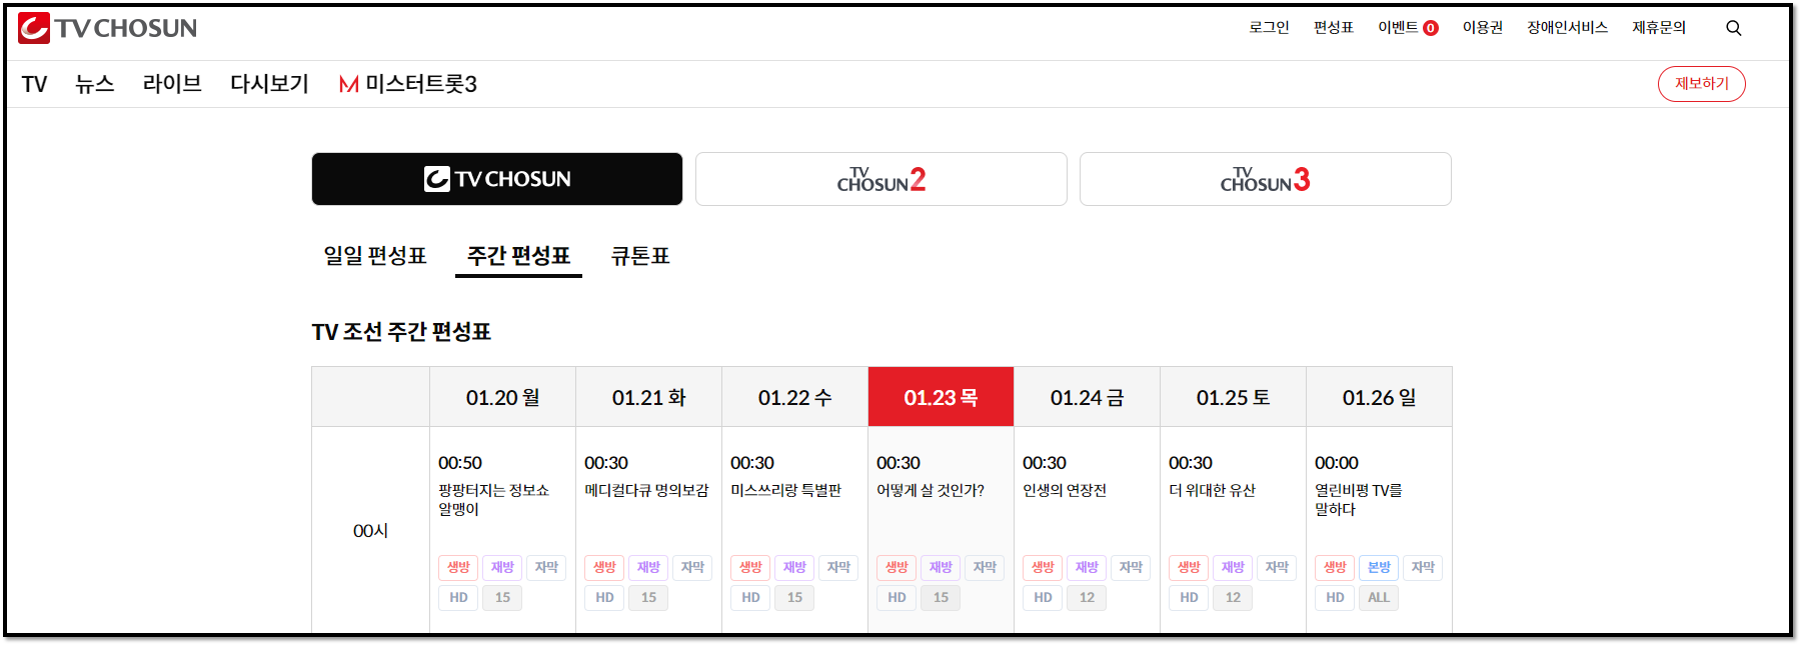Click the 제보하기 button

click(x=1701, y=84)
